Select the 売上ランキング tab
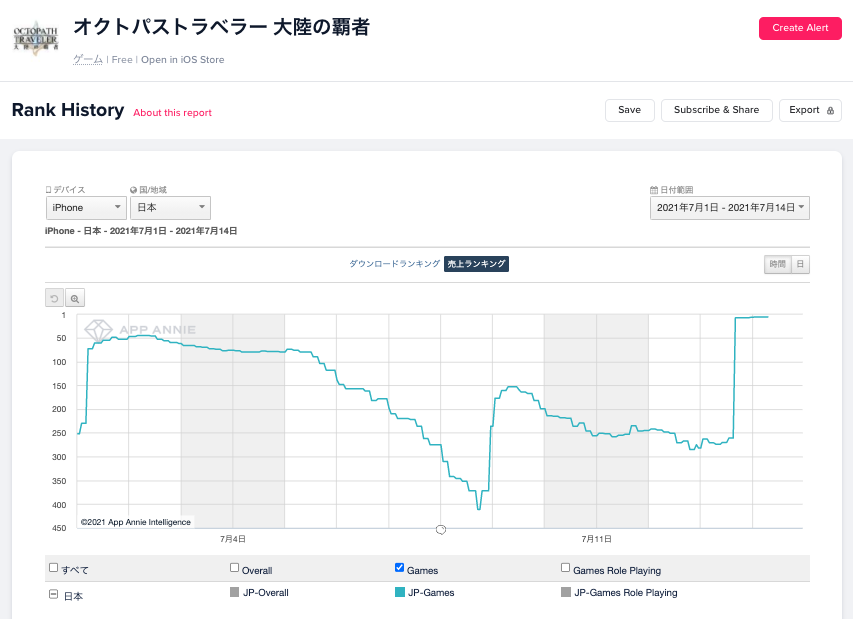 coord(477,264)
